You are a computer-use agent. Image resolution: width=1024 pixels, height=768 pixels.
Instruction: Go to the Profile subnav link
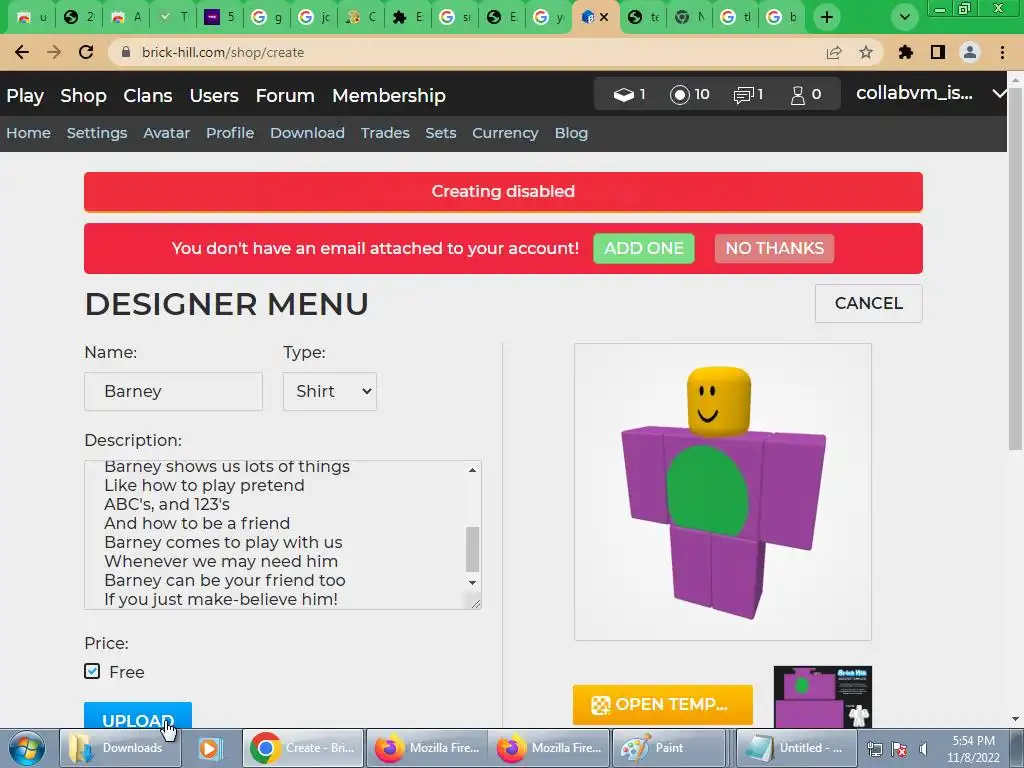click(230, 133)
